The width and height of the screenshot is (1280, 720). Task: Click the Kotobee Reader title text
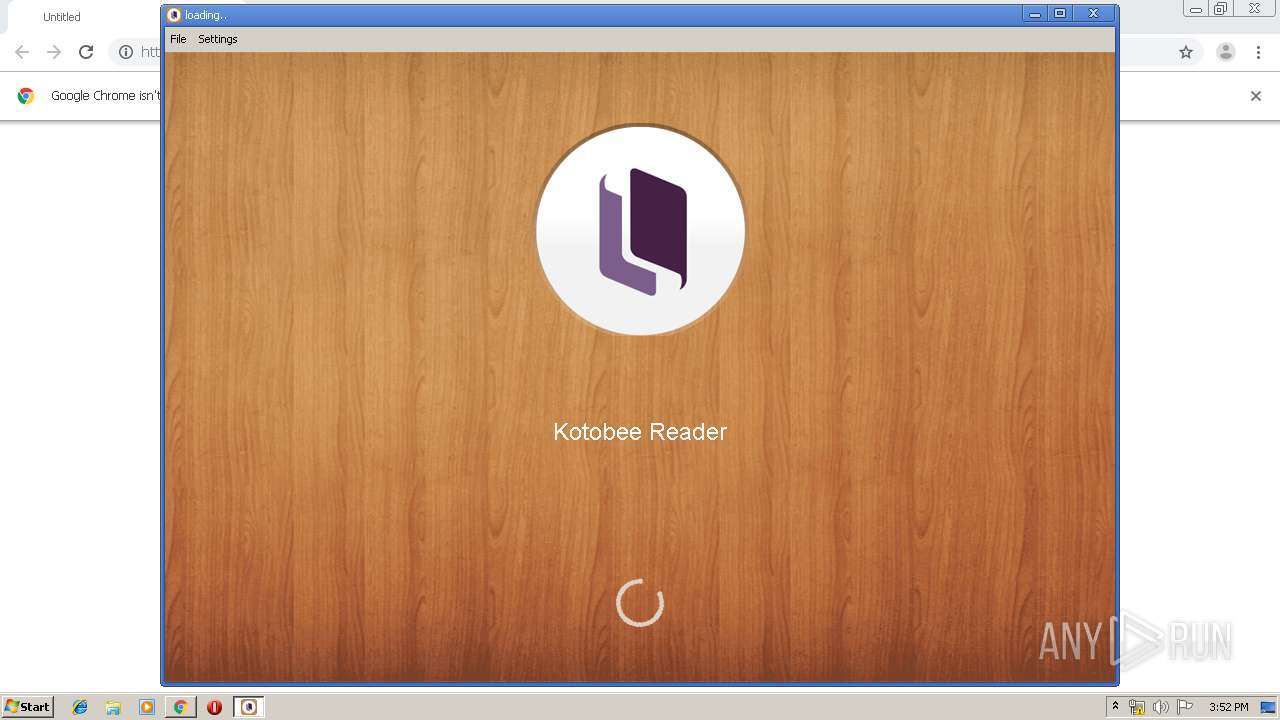(640, 432)
